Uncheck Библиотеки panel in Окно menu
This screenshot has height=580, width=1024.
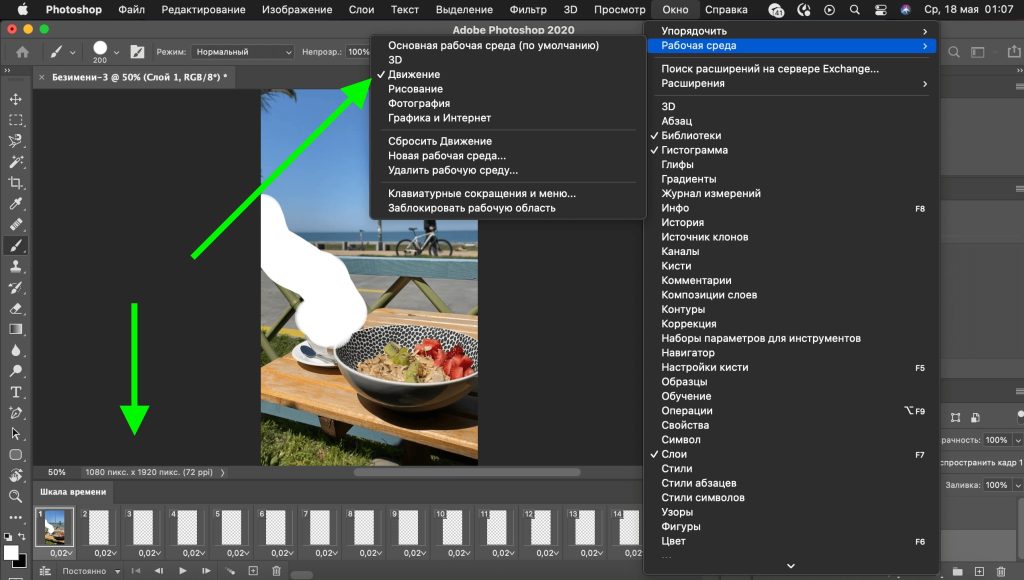(x=691, y=136)
